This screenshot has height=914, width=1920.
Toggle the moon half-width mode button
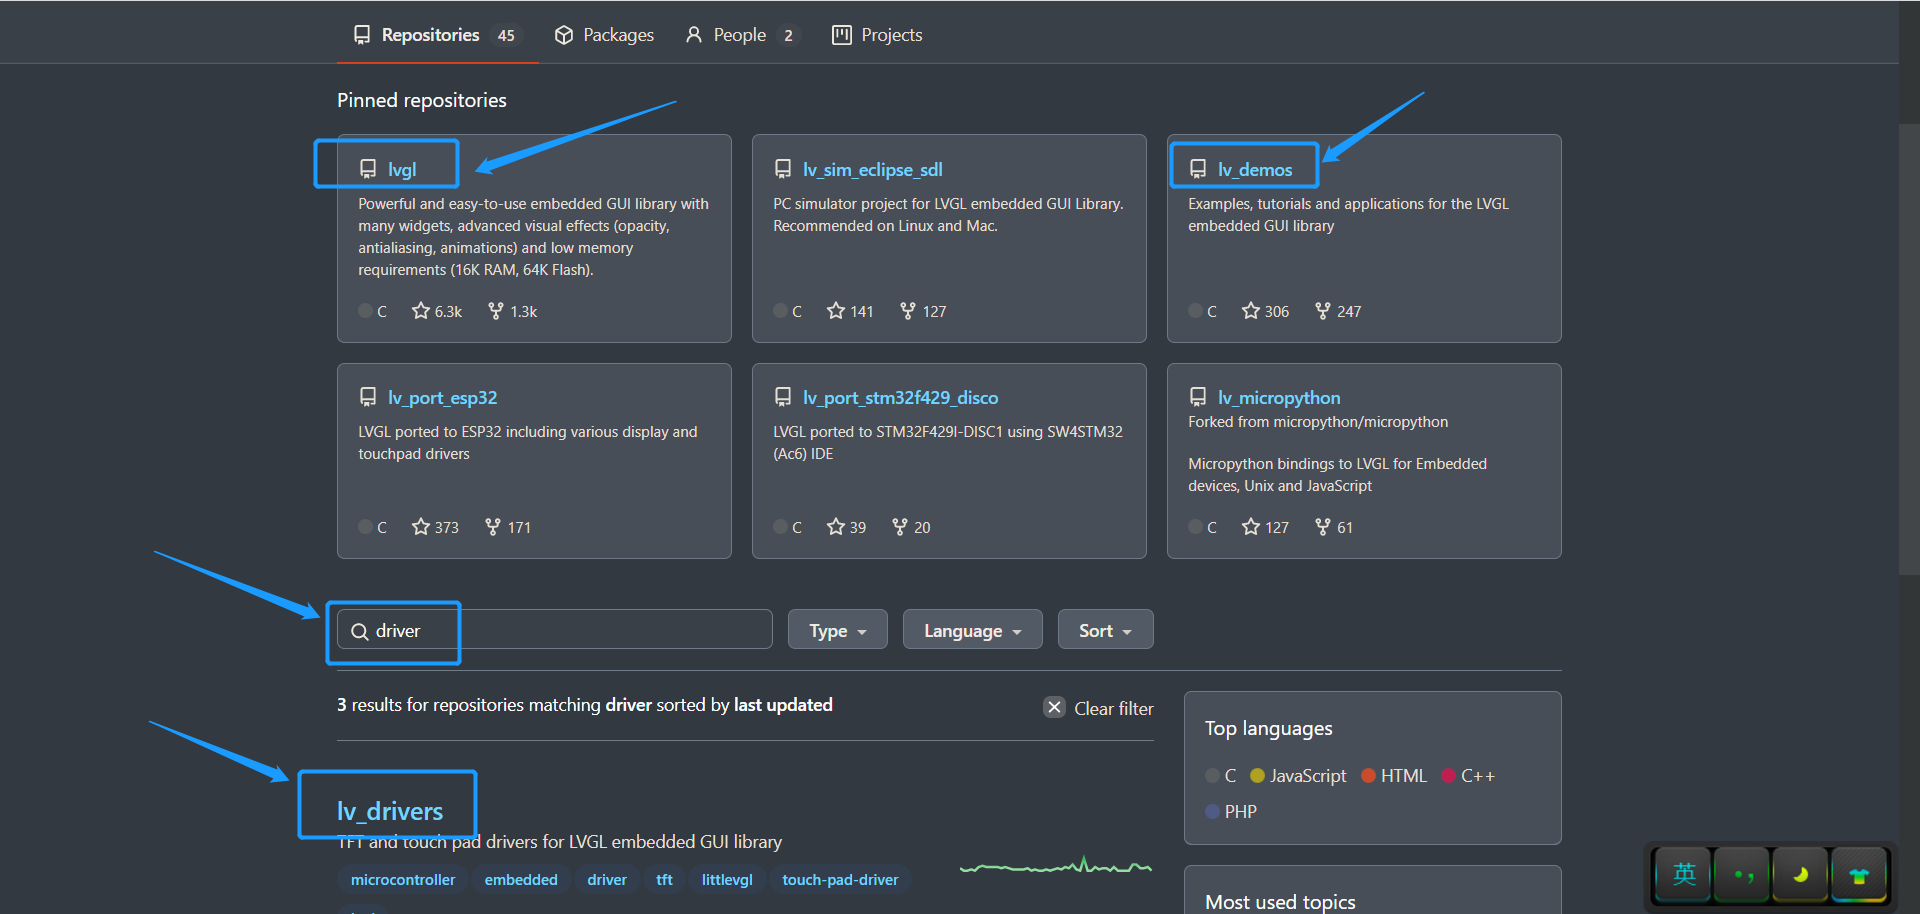click(1800, 876)
